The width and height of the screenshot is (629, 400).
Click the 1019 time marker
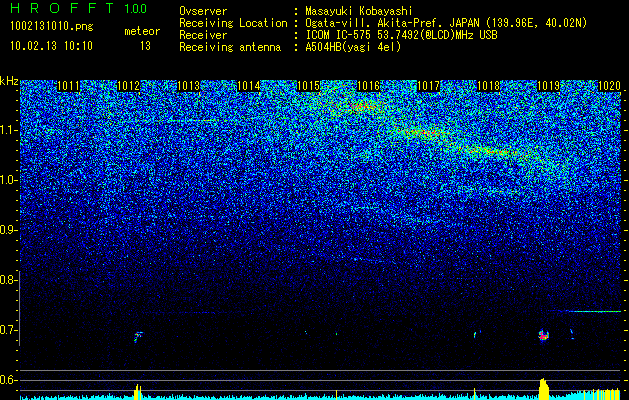(x=548, y=86)
